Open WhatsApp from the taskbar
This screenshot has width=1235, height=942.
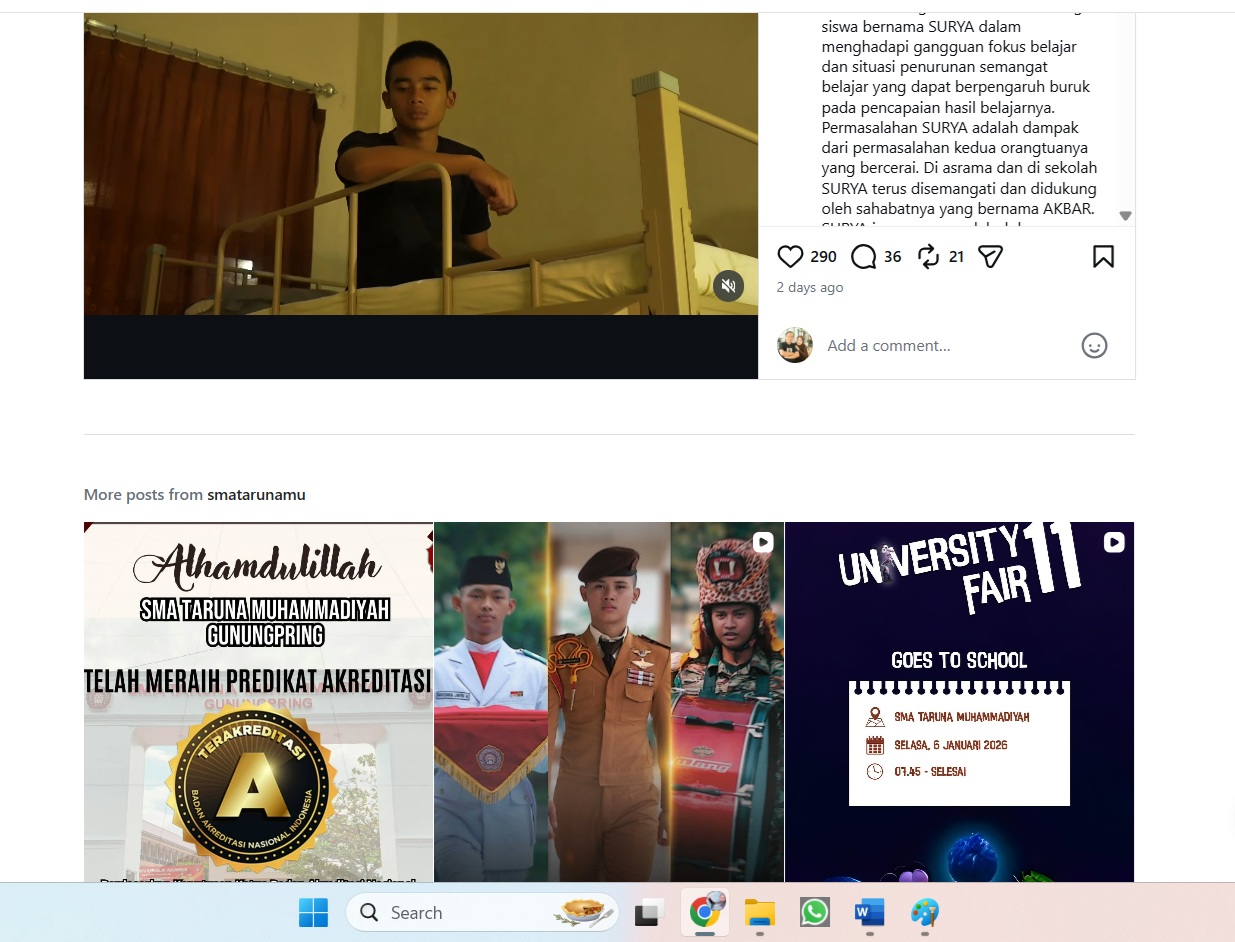pos(815,912)
